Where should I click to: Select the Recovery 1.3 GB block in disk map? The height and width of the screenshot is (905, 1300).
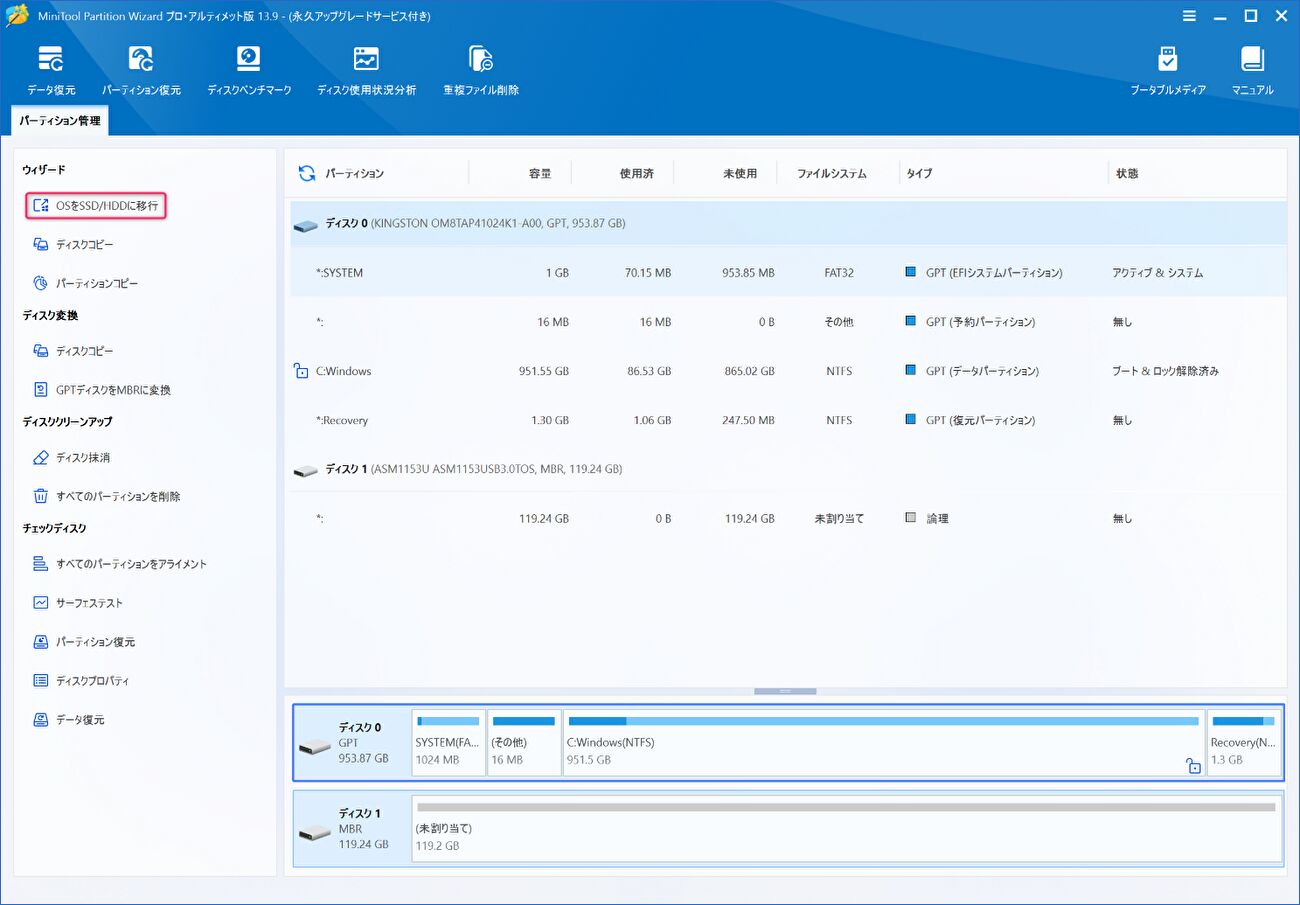point(1243,743)
